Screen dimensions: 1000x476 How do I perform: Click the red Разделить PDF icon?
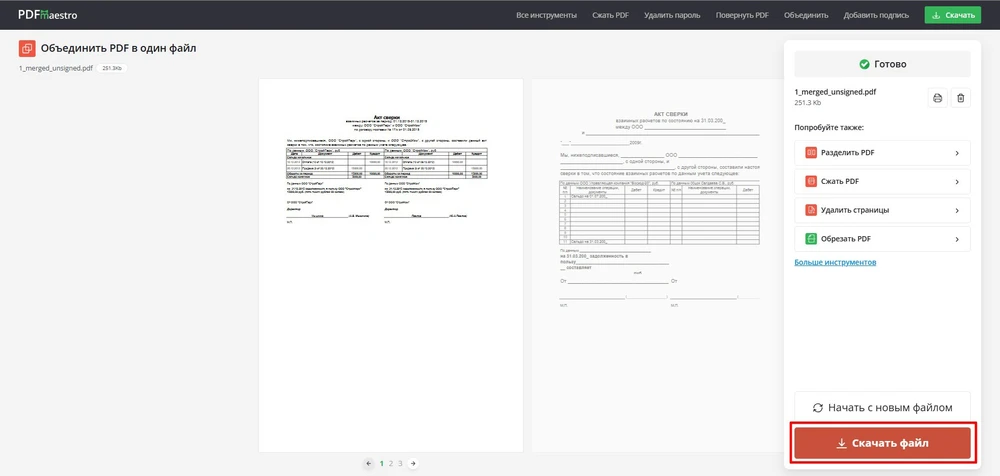(811, 153)
